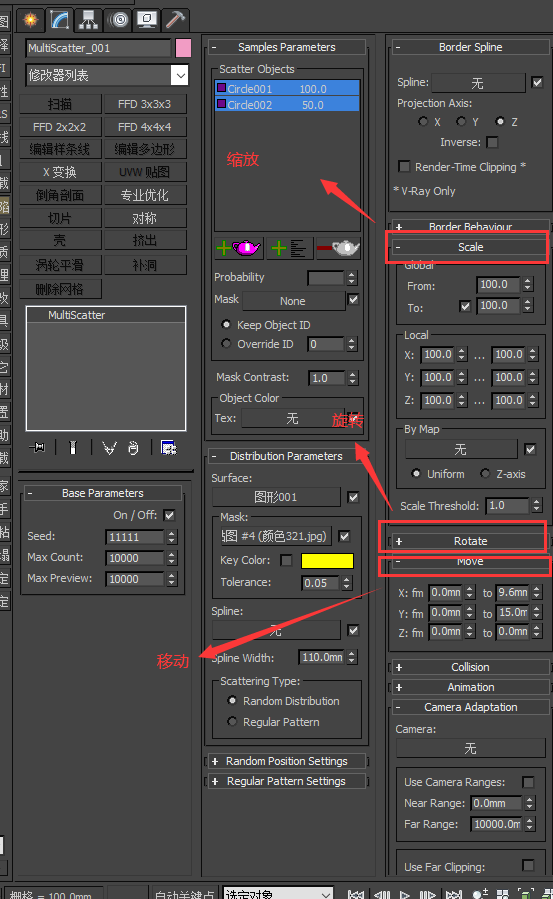
Task: Expand the Rotate rollout
Action: (x=470, y=541)
